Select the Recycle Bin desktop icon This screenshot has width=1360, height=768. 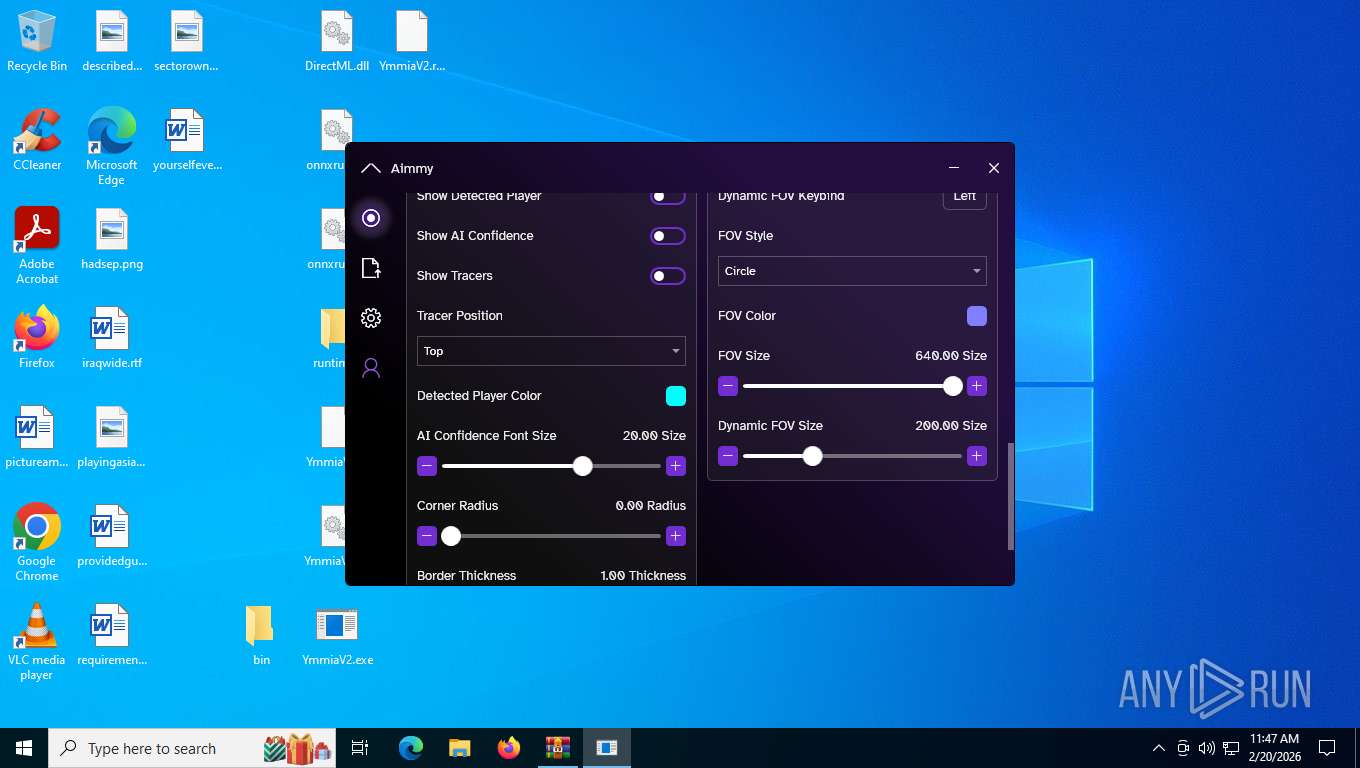coord(37,41)
